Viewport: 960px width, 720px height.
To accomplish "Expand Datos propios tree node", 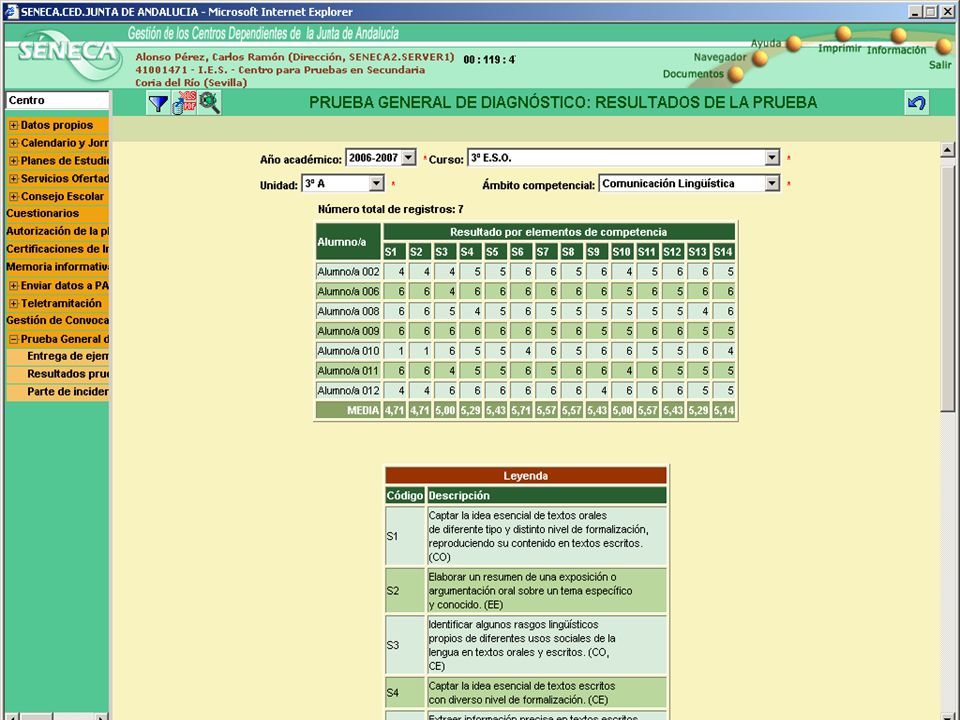I will point(13,126).
